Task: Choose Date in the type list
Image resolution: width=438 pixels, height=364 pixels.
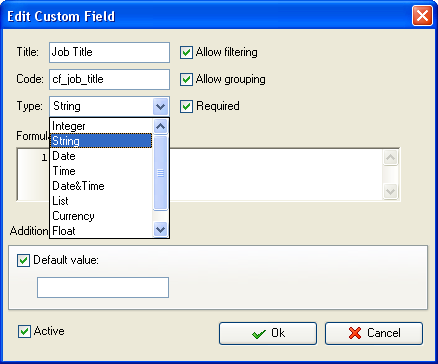Action: coord(101,156)
